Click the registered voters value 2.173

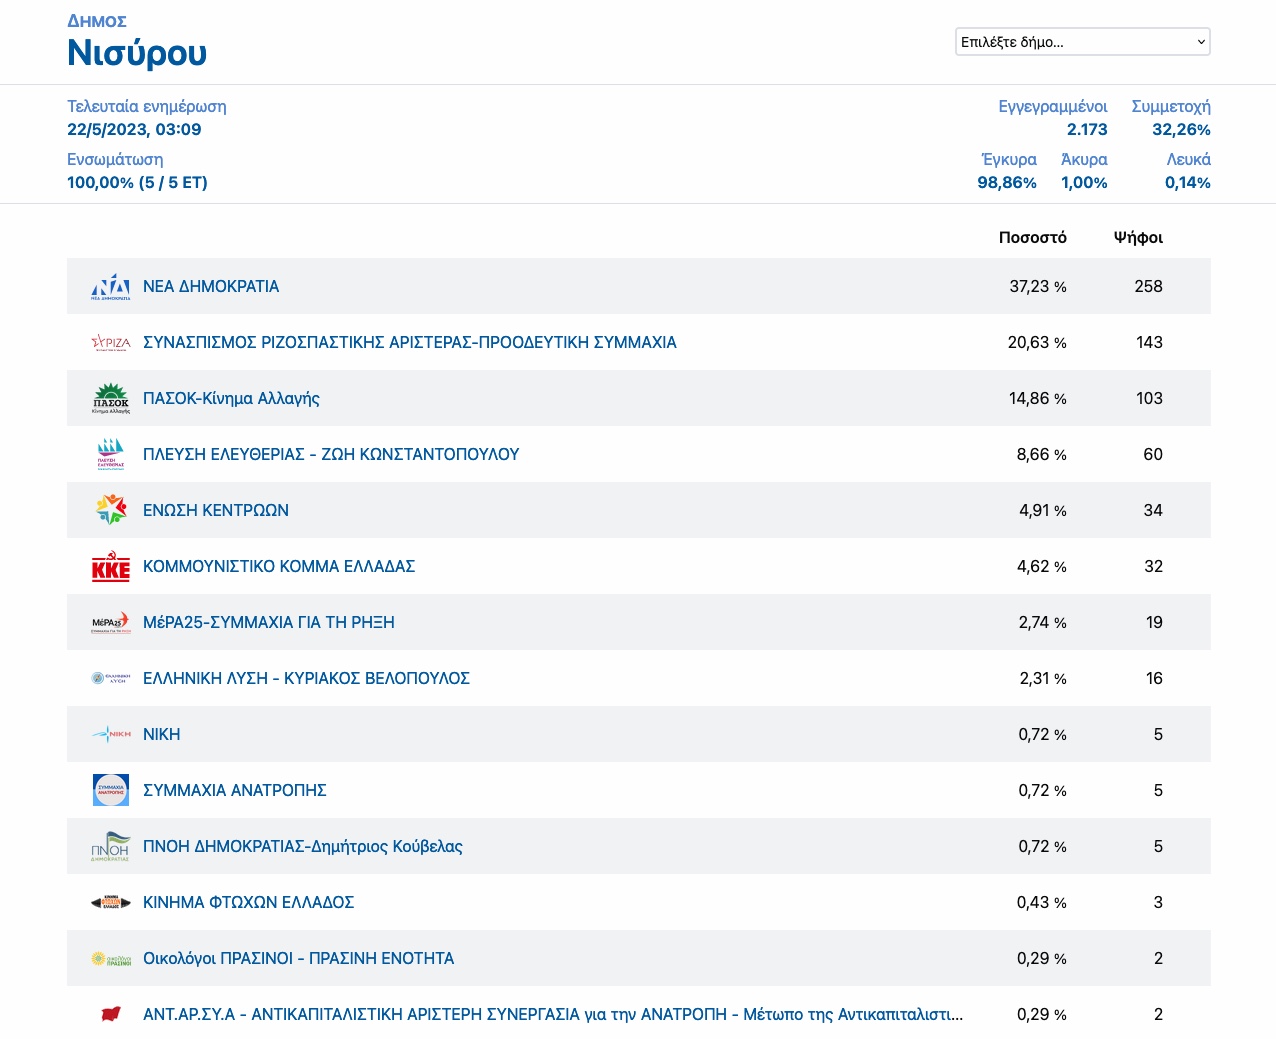click(1087, 129)
